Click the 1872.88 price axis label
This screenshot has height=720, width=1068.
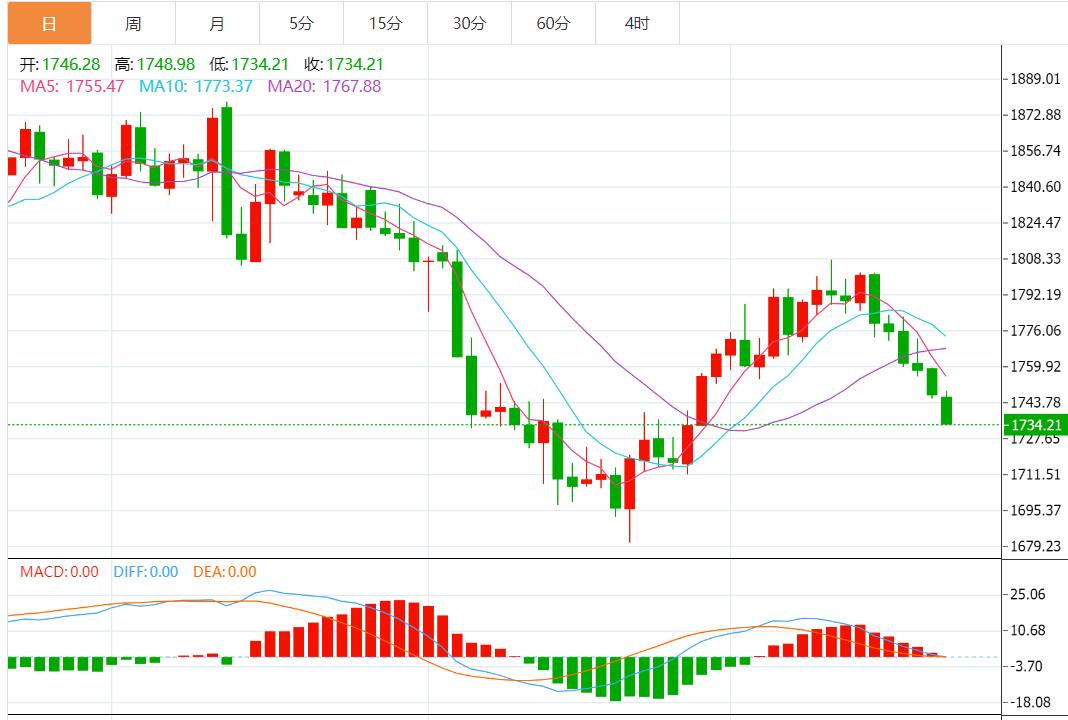(x=1035, y=114)
